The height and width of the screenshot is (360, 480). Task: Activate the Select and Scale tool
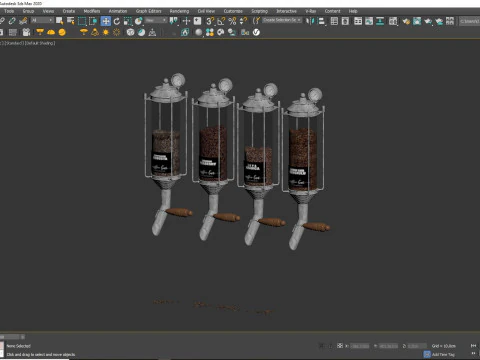tap(128, 21)
